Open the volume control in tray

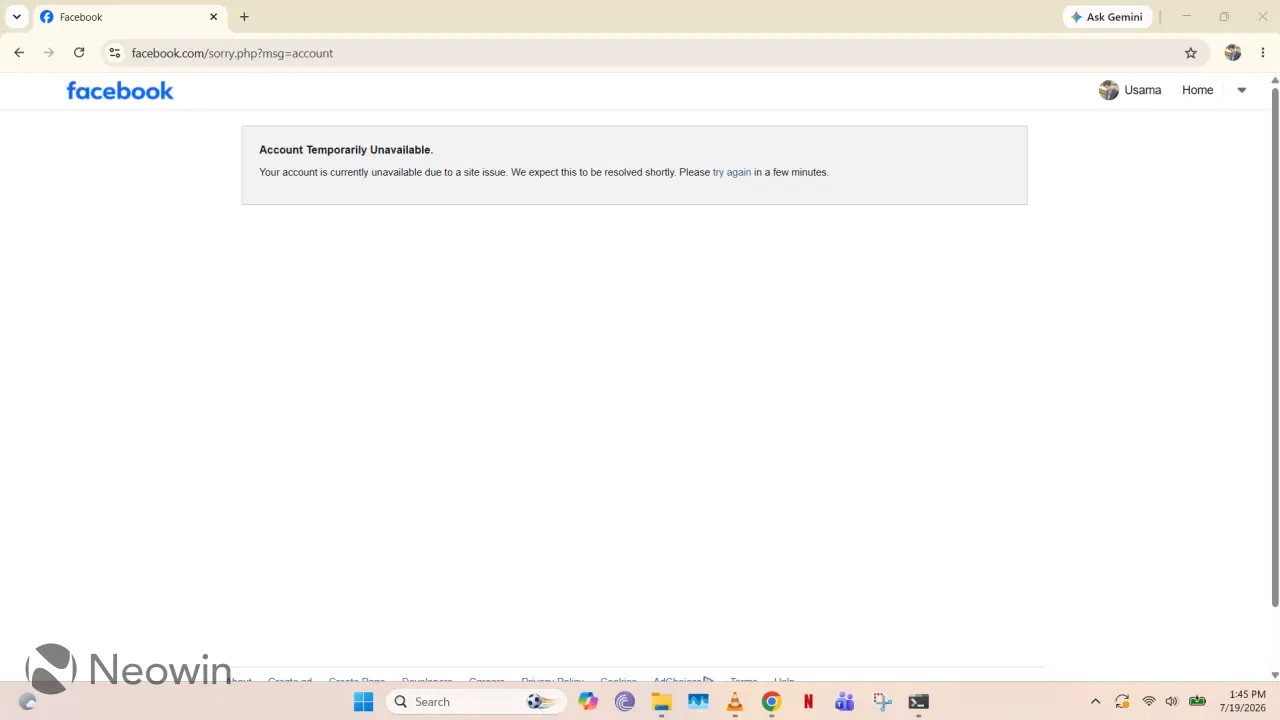point(1172,702)
